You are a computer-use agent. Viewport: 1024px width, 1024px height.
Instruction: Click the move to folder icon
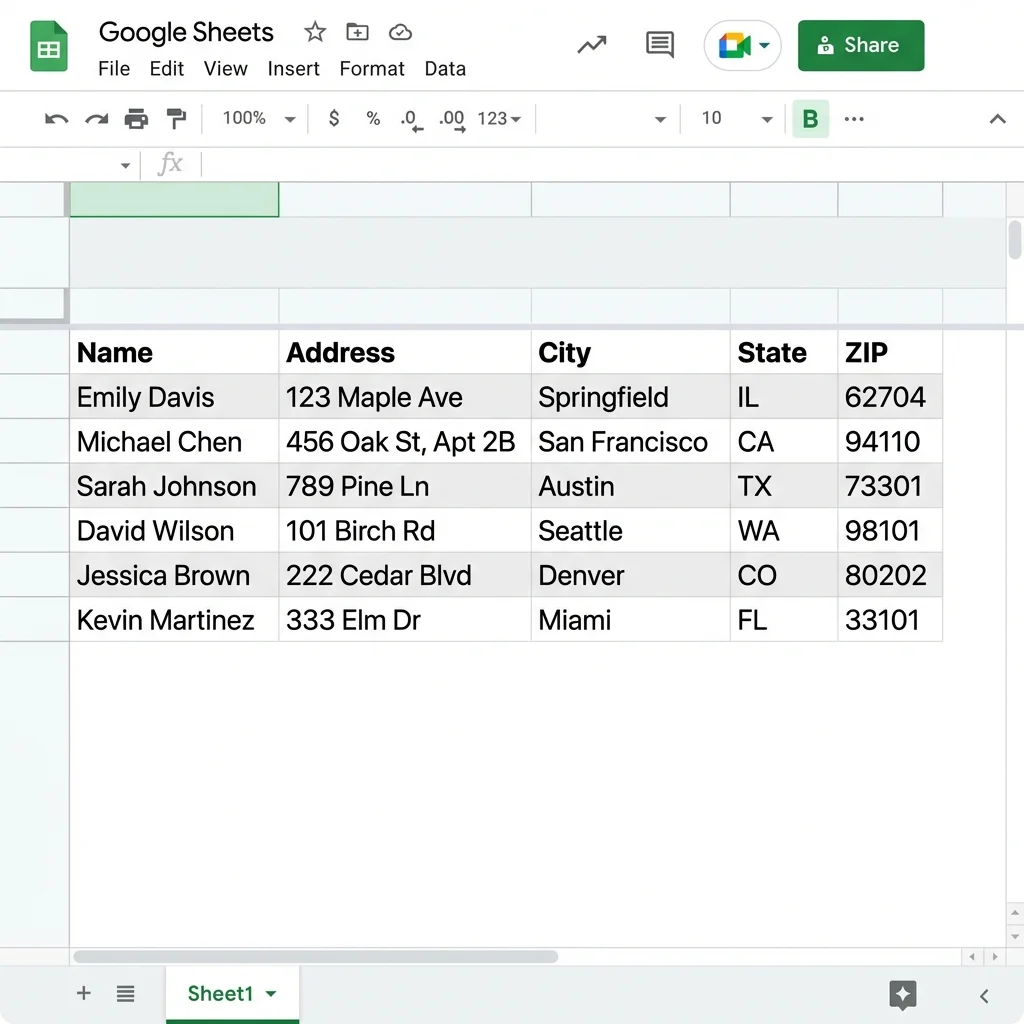coord(357,33)
